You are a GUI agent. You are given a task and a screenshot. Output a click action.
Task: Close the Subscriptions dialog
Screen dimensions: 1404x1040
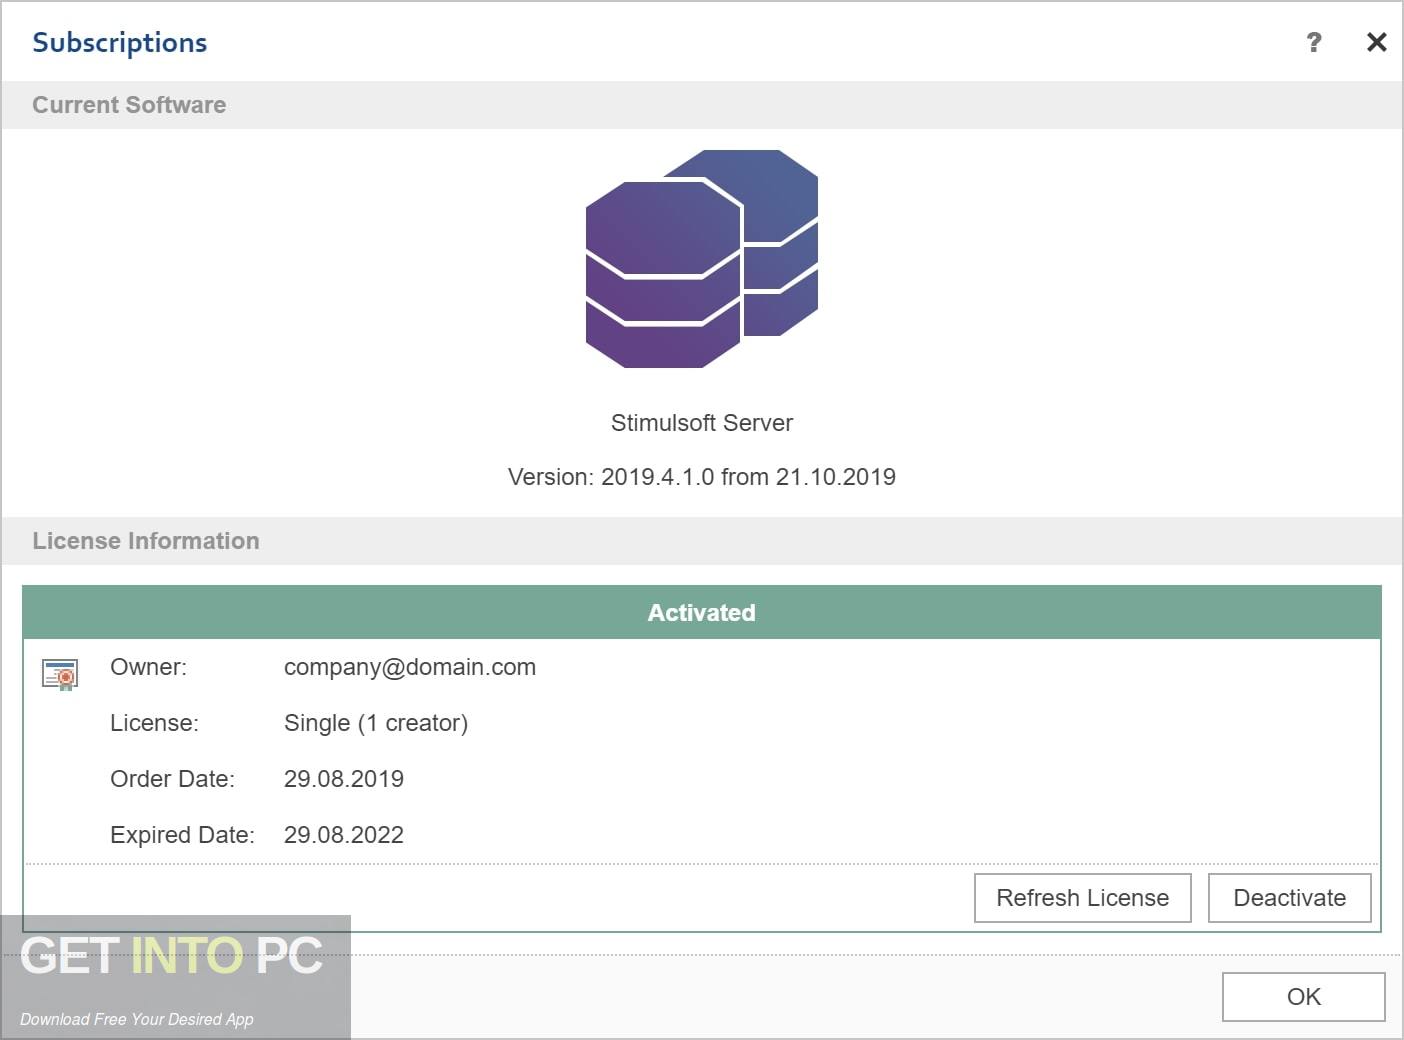(x=1376, y=42)
